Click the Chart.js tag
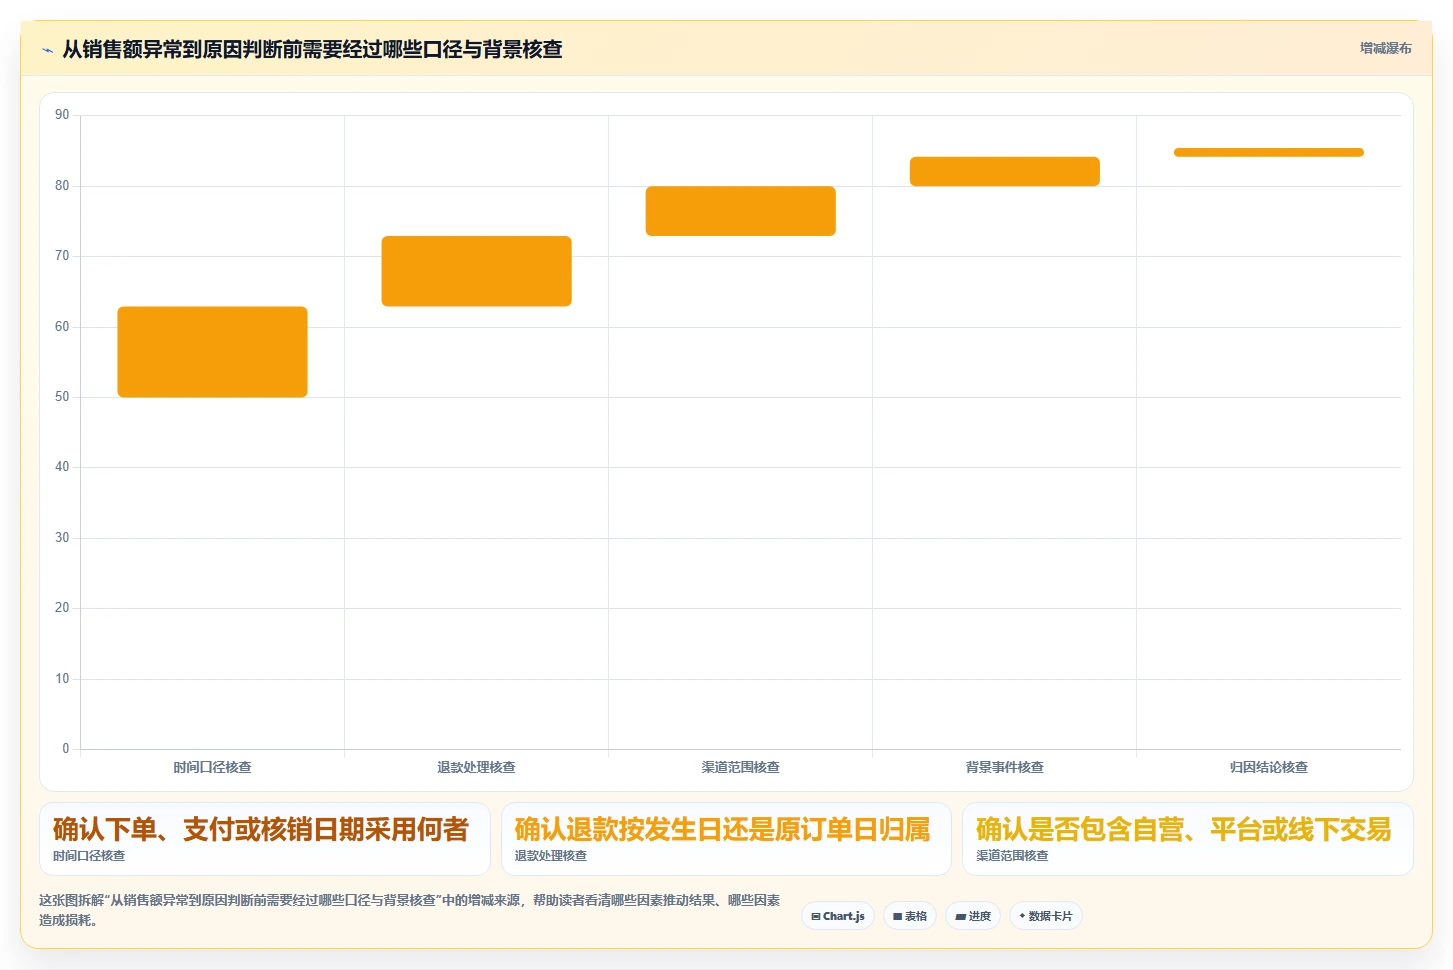Viewport: 1453px width, 970px height. click(x=838, y=916)
